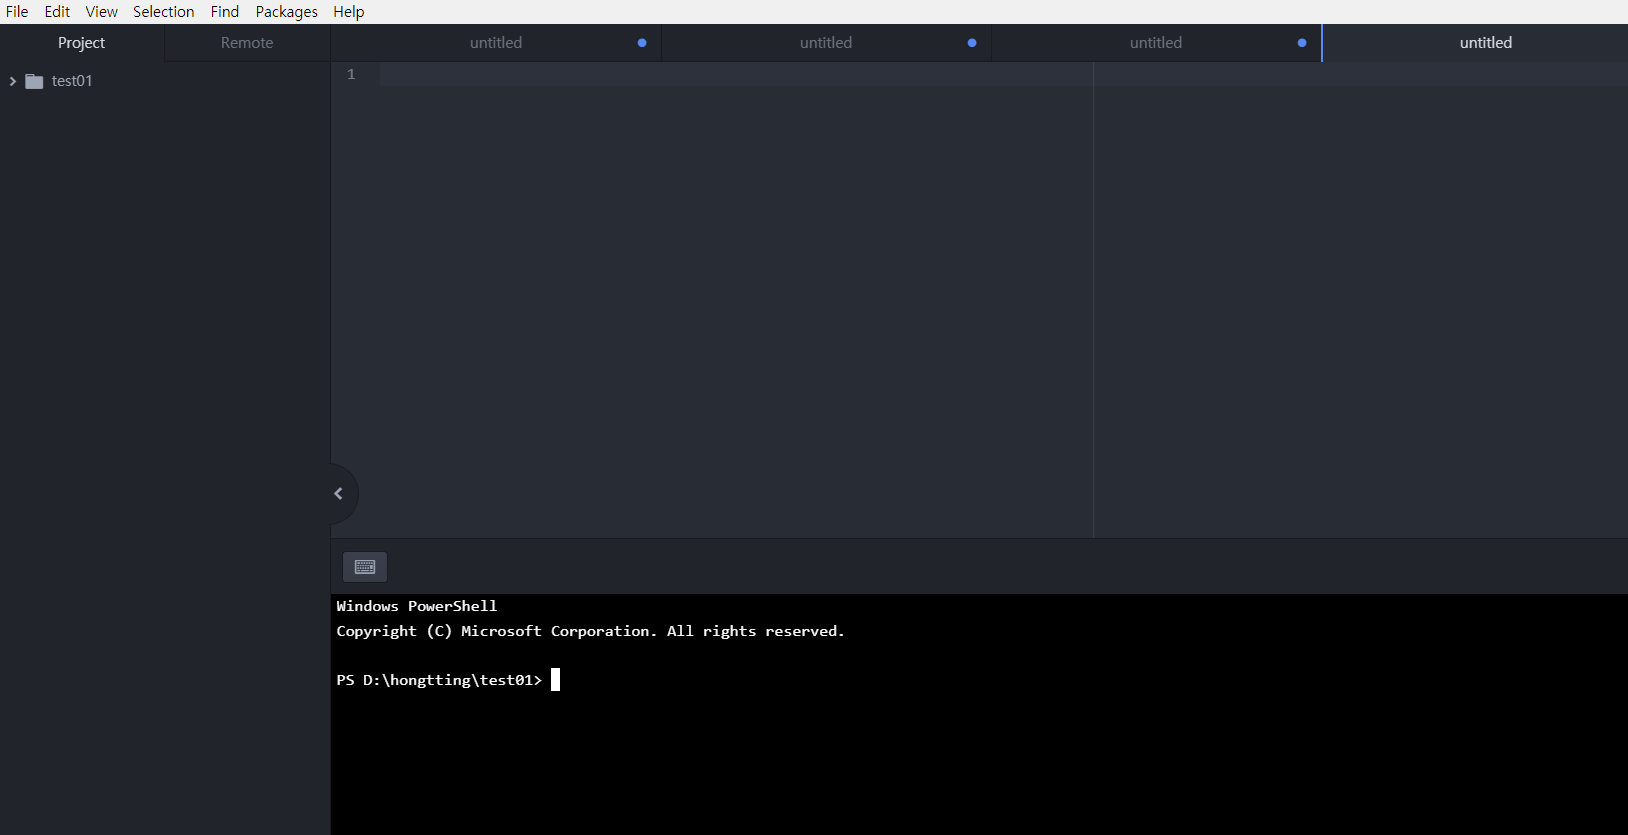Collapse the sidebar using the left arrow handle

coord(339,493)
